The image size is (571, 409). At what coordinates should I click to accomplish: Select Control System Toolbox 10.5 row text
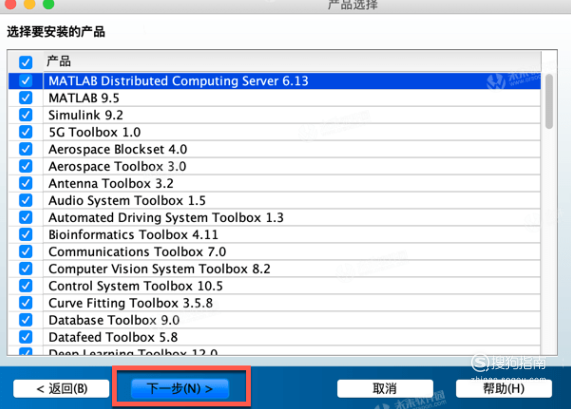pos(135,286)
